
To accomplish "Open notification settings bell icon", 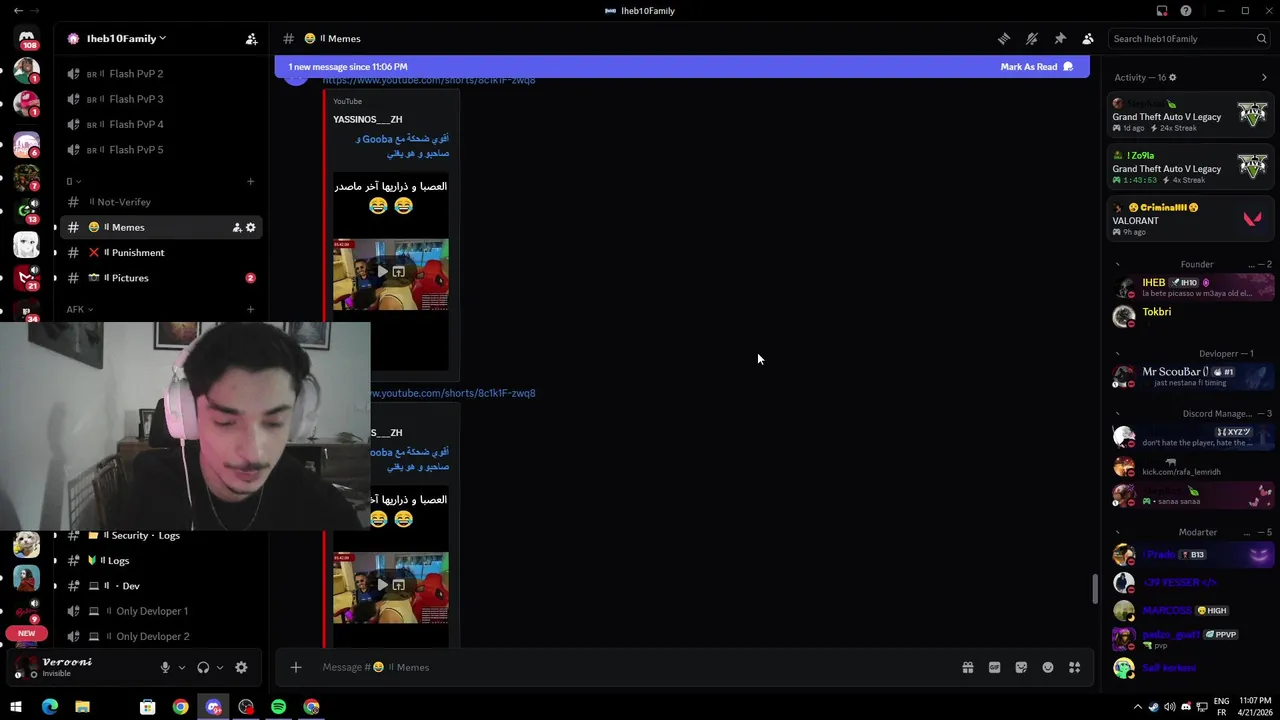I will point(1031,39).
